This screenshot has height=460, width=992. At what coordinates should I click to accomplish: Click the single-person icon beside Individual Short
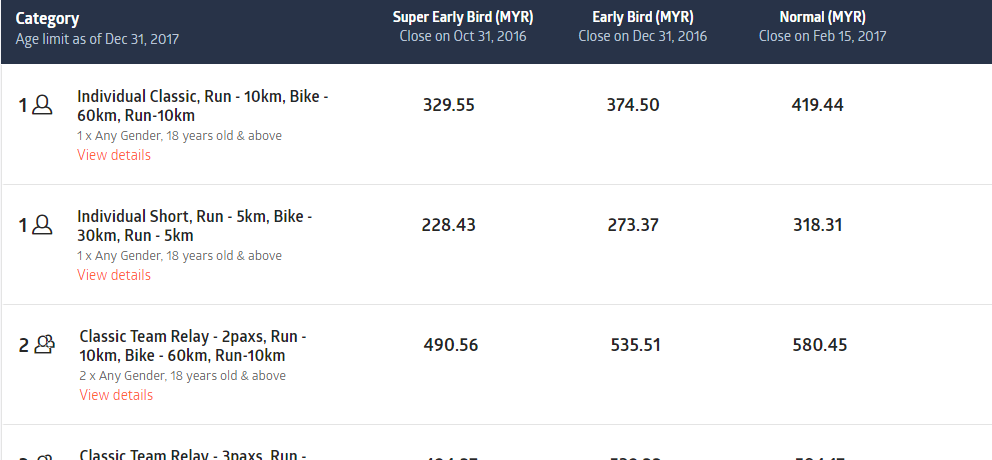click(42, 225)
